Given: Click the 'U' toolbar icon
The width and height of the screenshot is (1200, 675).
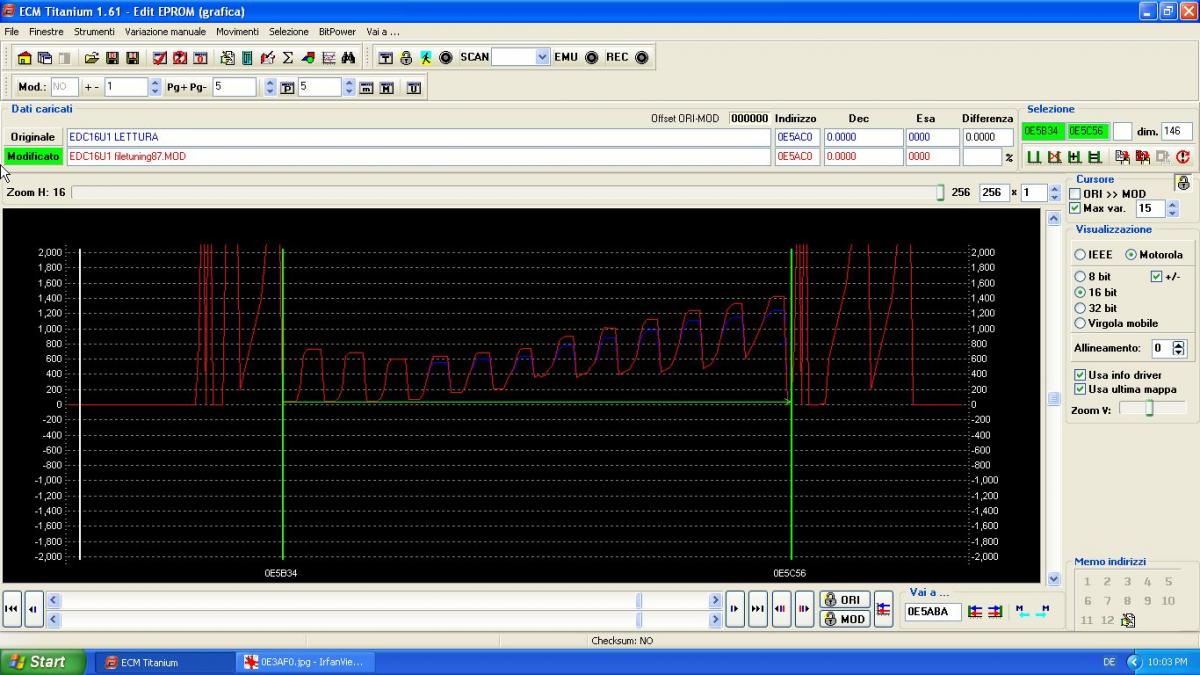Looking at the screenshot, I should pyautogui.click(x=414, y=88).
